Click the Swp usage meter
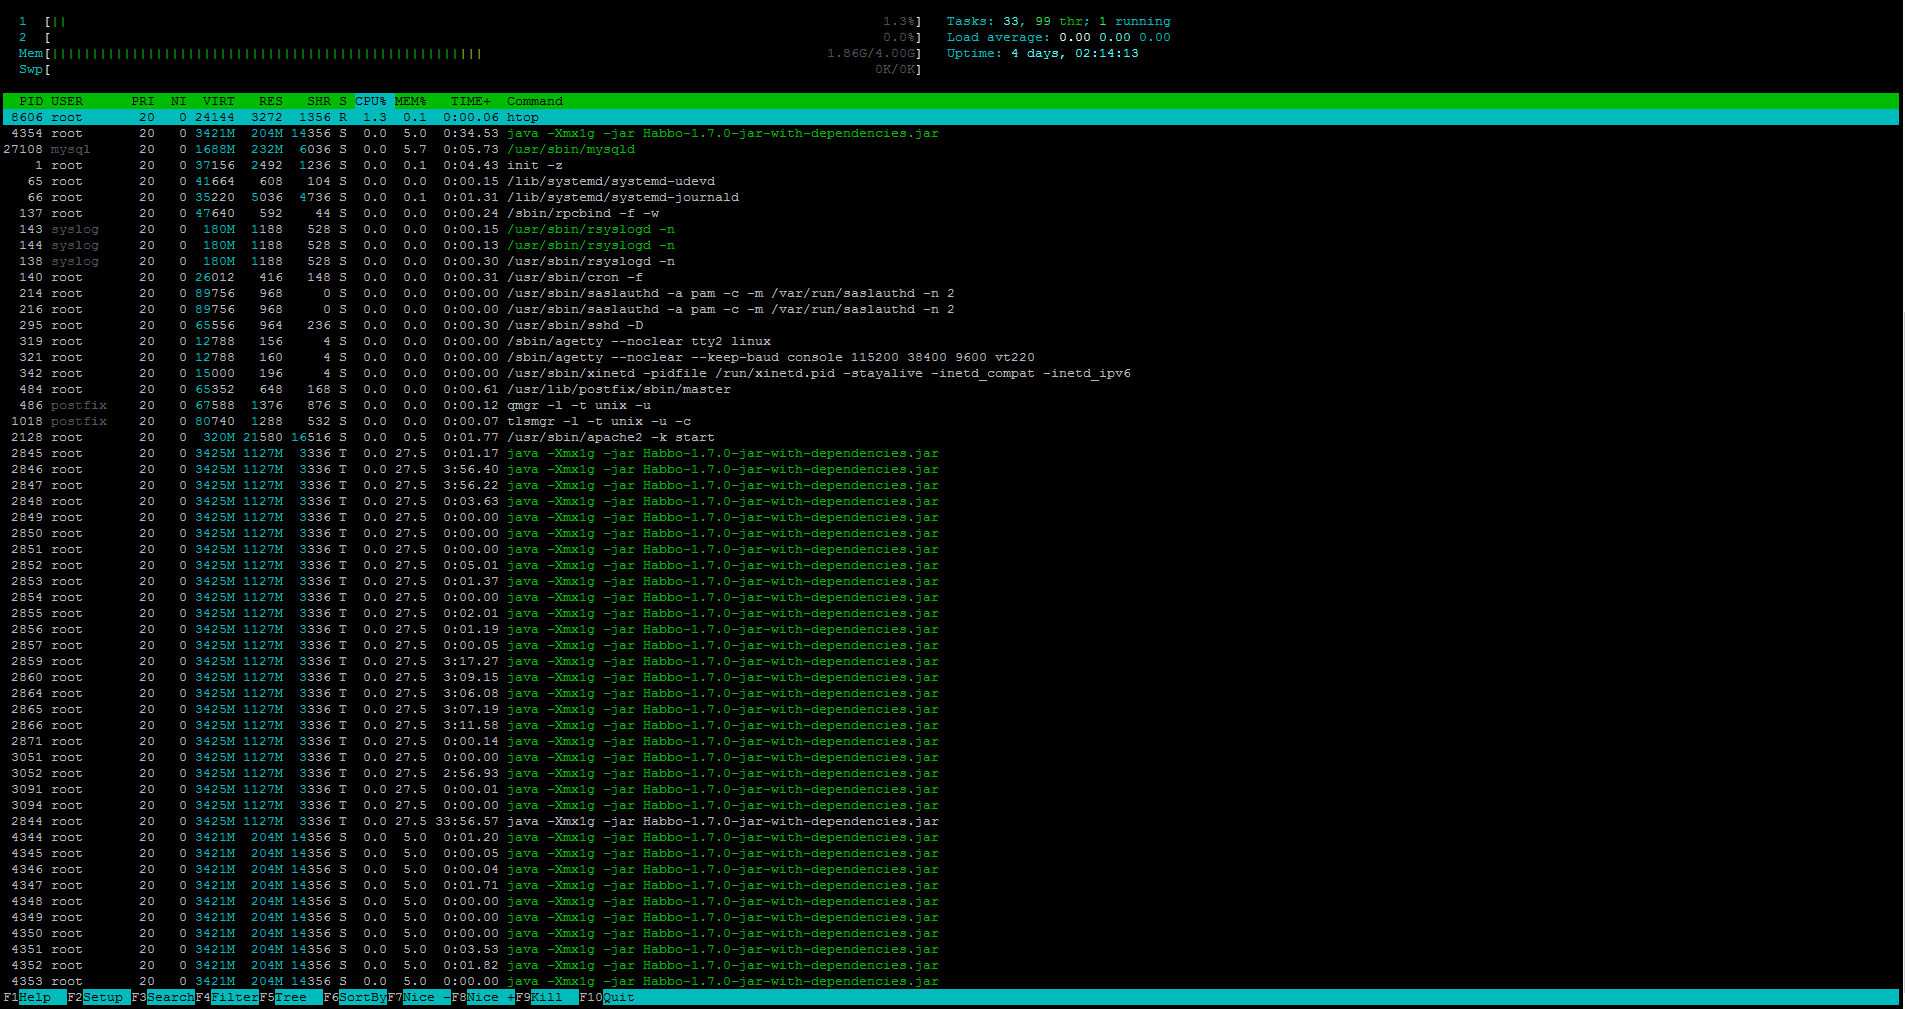 click(470, 69)
